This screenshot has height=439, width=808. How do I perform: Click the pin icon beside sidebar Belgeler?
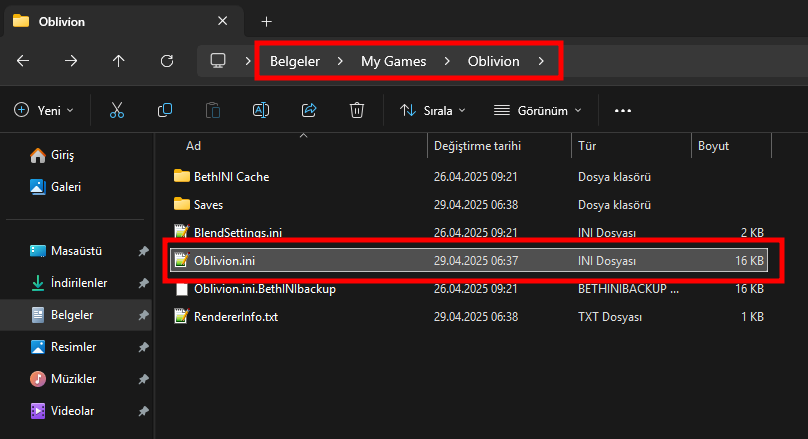click(x=143, y=315)
